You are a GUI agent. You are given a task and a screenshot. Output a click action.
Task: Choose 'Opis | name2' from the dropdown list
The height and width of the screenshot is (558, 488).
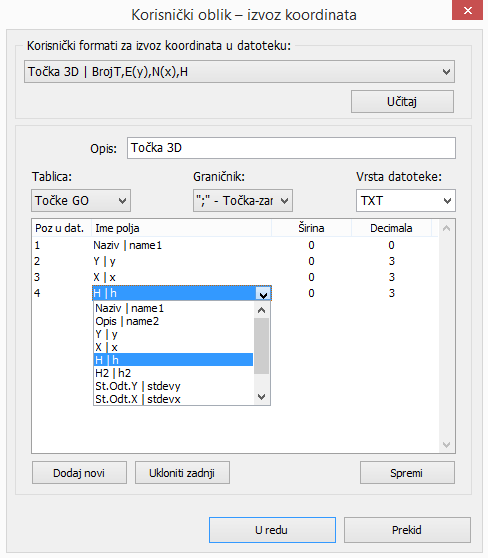[173, 321]
